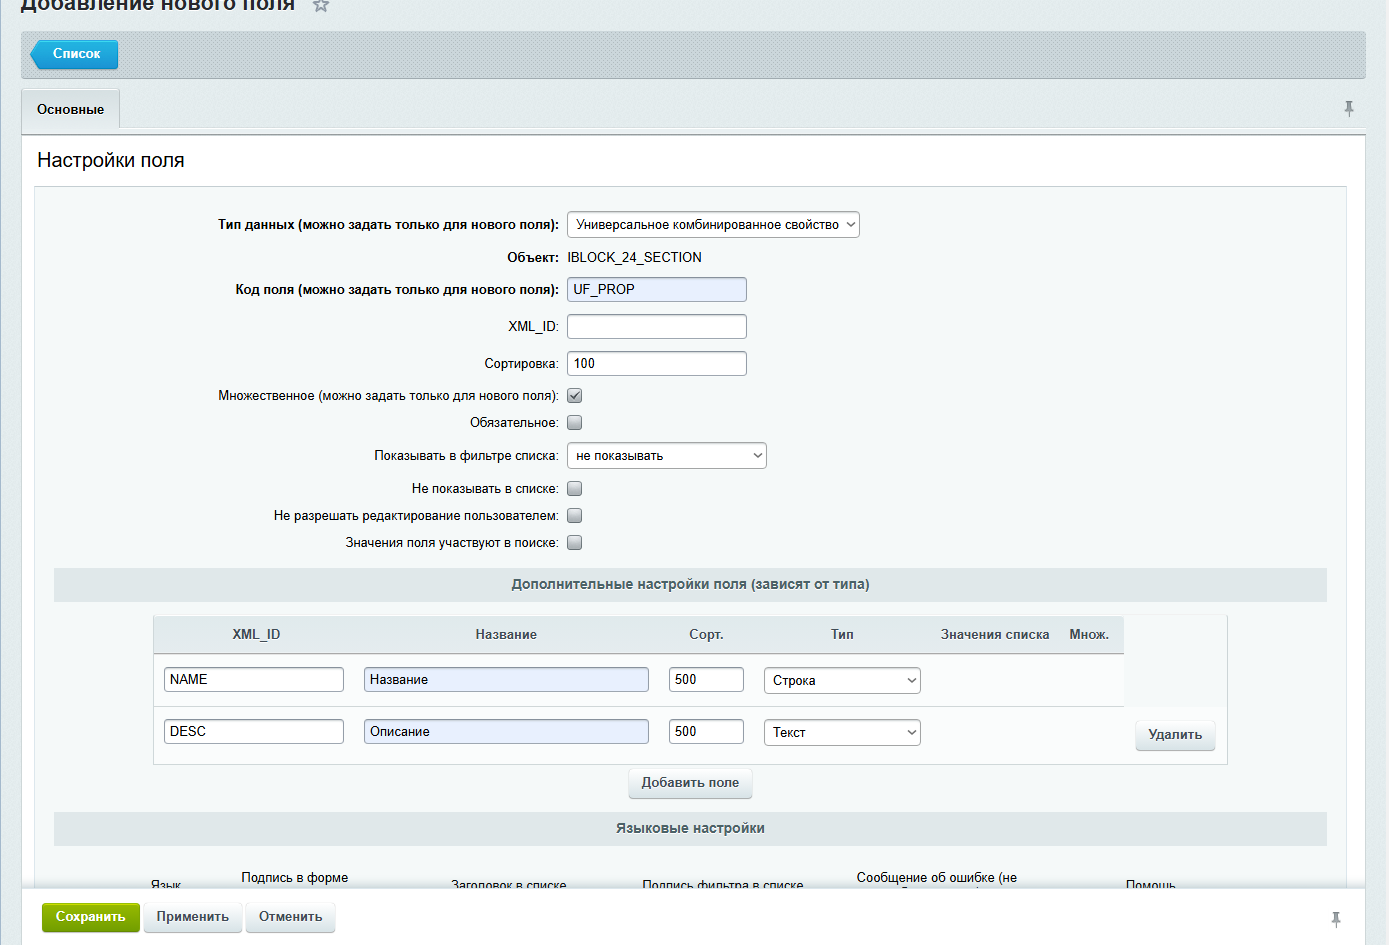Screen dimensions: 1389x945
Task: Check Не разрешать редактирование пользователем
Action: (x=575, y=516)
